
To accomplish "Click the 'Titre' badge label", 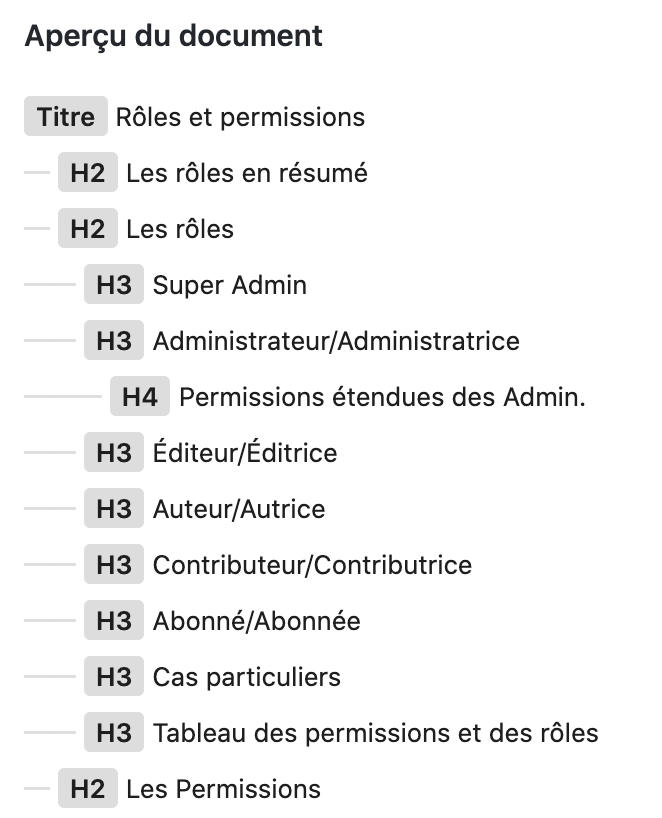I will [x=66, y=116].
